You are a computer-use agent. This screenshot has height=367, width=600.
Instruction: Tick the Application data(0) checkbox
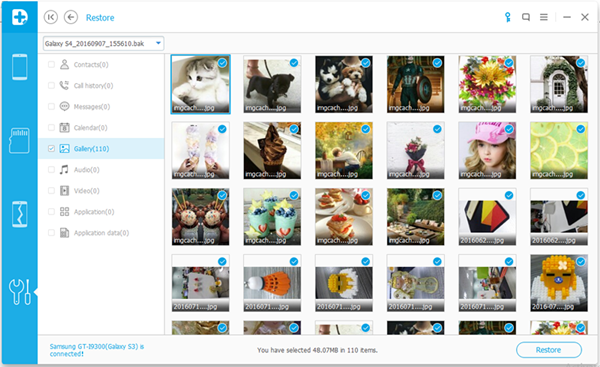(x=51, y=233)
